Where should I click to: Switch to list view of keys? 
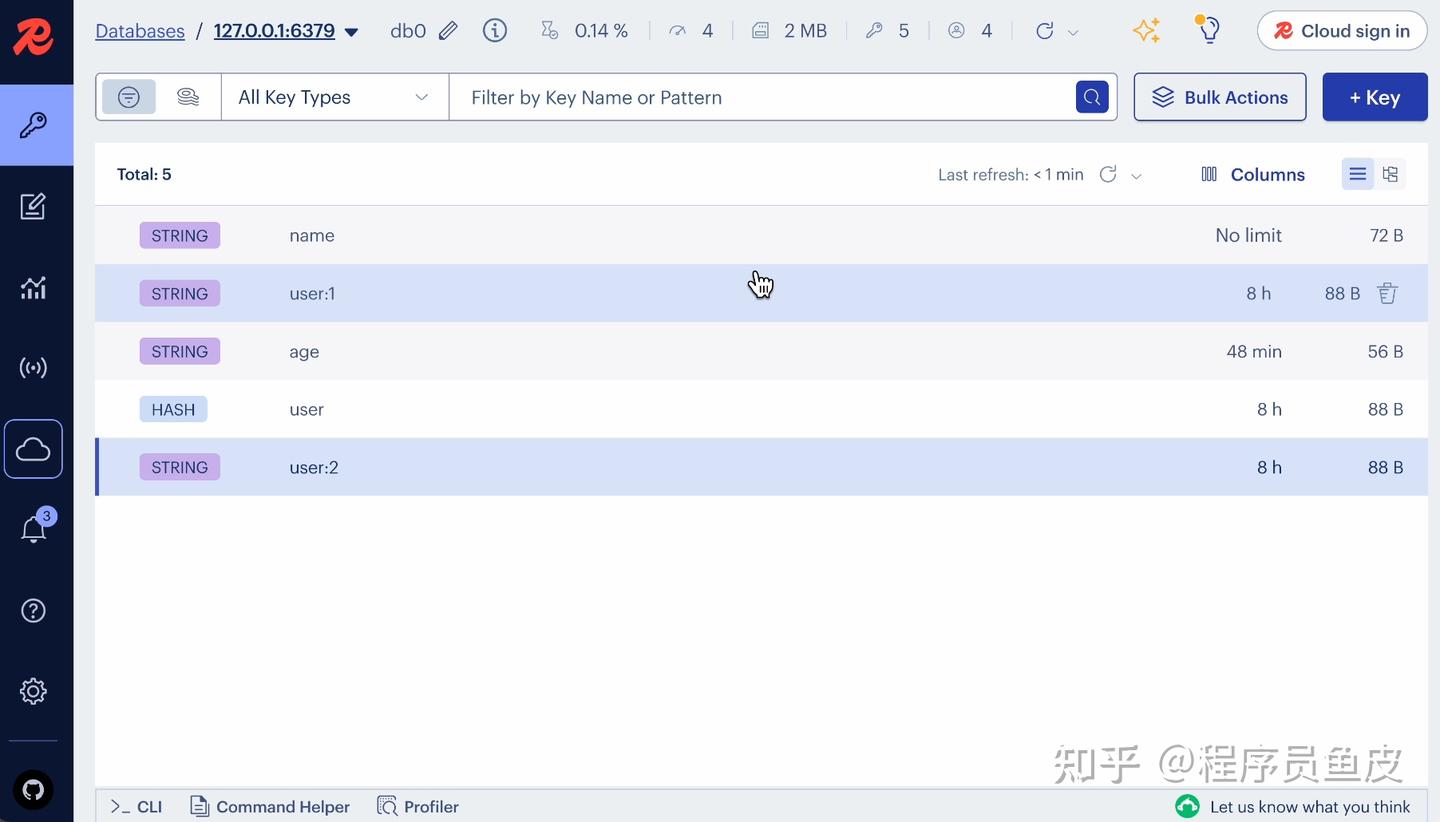(1357, 174)
